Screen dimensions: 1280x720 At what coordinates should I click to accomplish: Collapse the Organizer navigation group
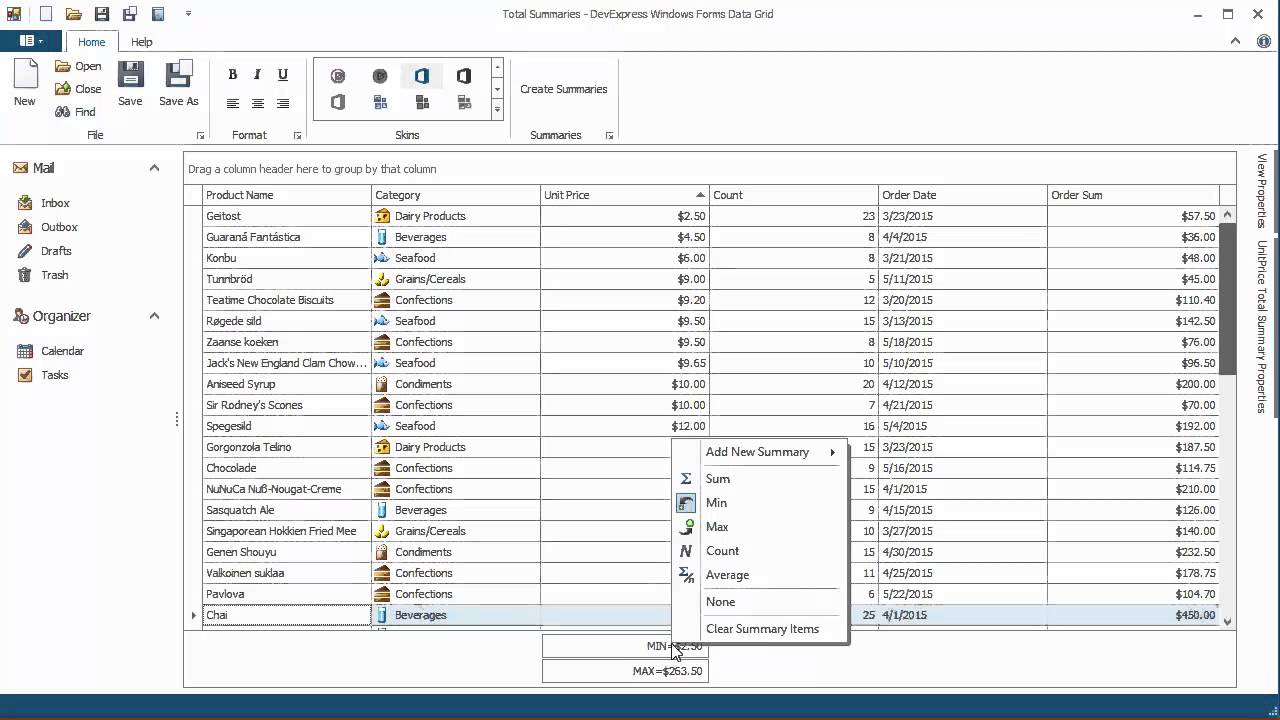point(154,316)
